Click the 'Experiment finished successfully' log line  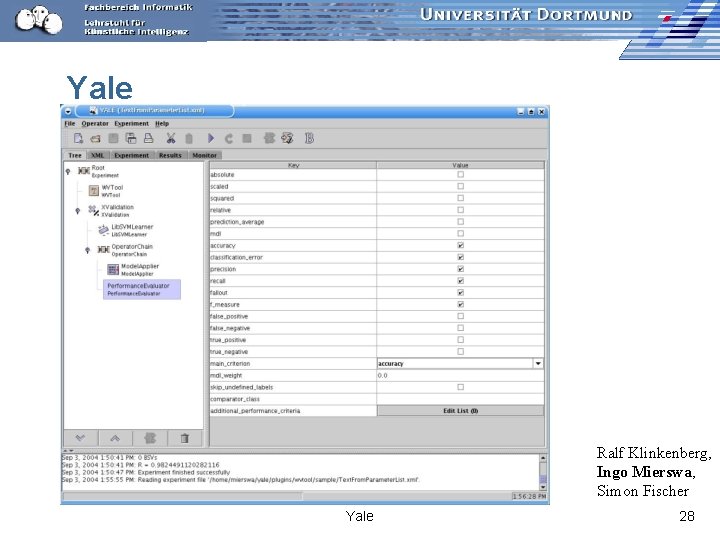coord(184,472)
